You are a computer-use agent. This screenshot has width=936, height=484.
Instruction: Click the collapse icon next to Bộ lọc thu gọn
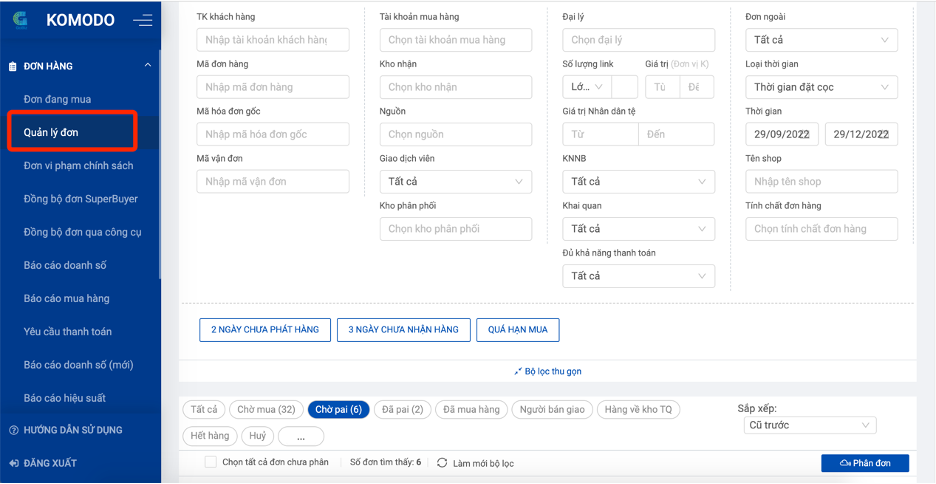pyautogui.click(x=517, y=371)
